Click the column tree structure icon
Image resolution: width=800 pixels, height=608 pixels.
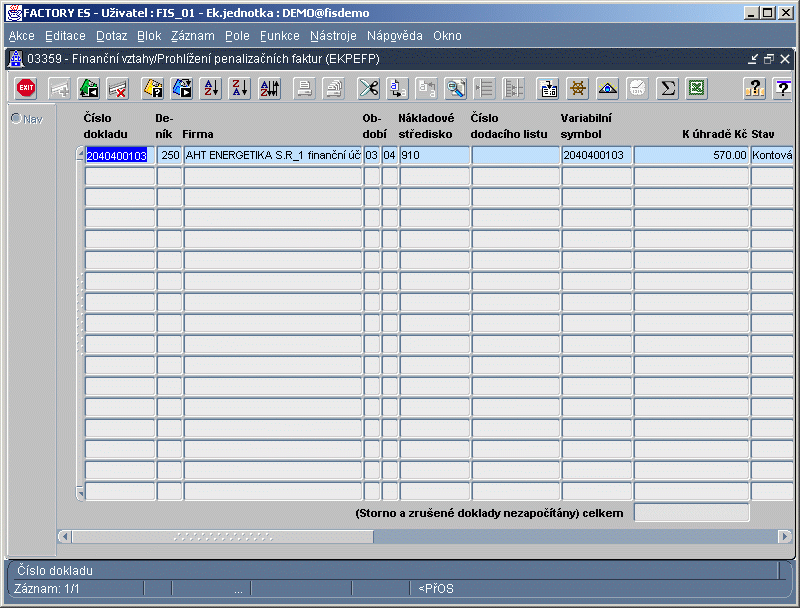click(x=513, y=88)
